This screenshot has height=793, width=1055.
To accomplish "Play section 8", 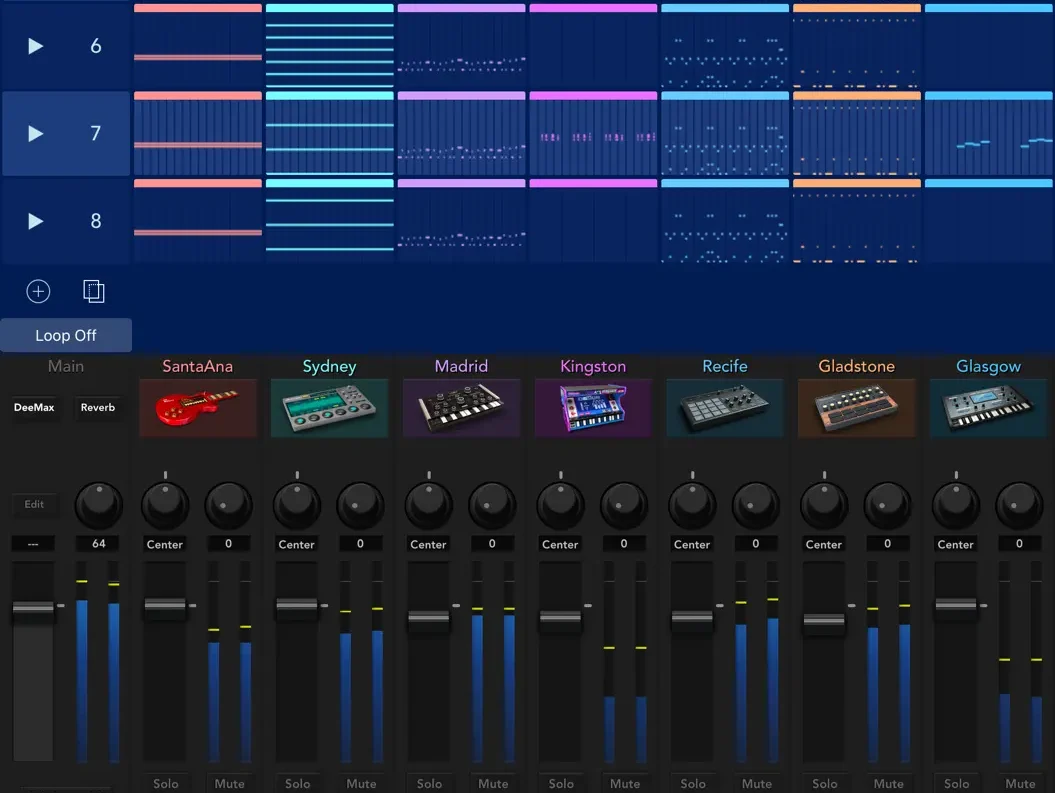I will (36, 221).
